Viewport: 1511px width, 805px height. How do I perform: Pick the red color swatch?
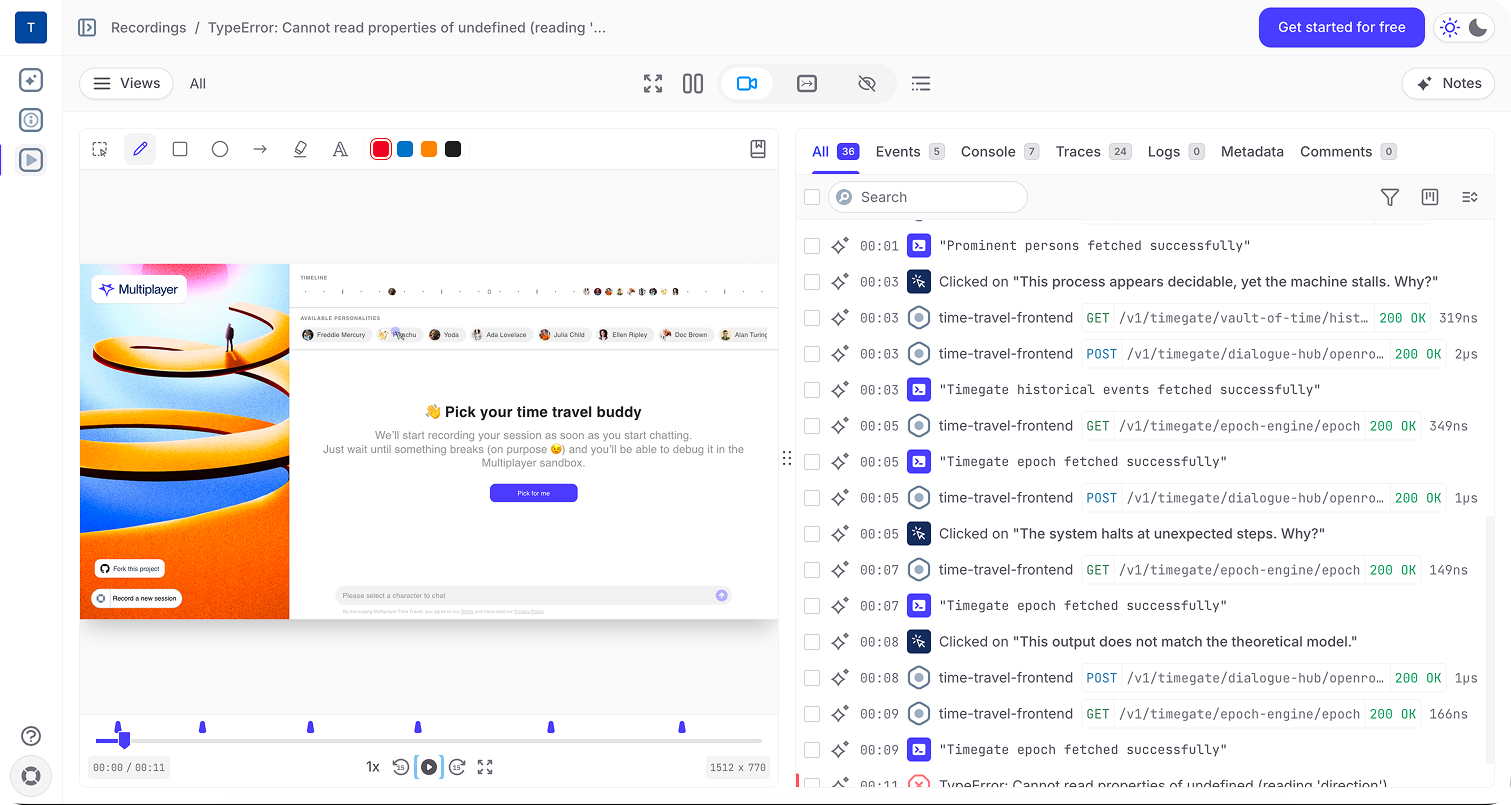(x=381, y=149)
